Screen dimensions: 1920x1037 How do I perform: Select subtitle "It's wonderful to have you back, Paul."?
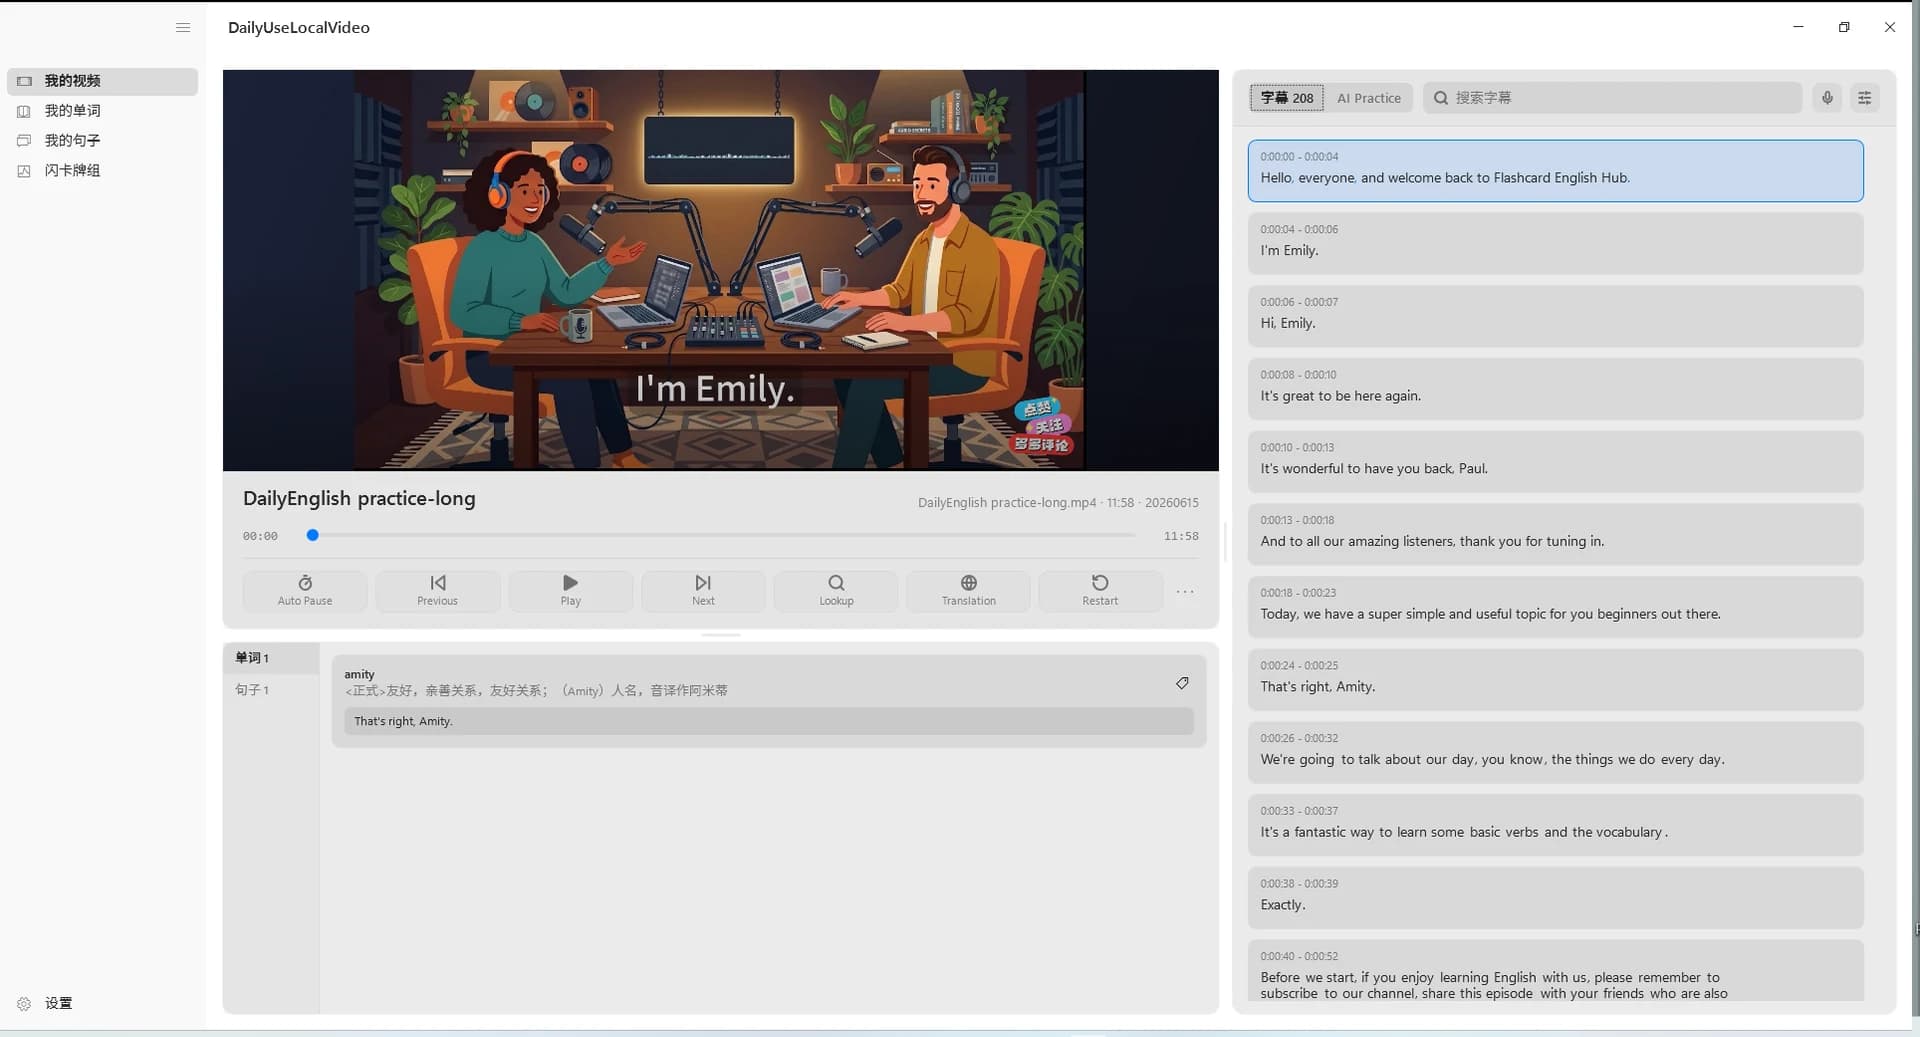(1555, 461)
